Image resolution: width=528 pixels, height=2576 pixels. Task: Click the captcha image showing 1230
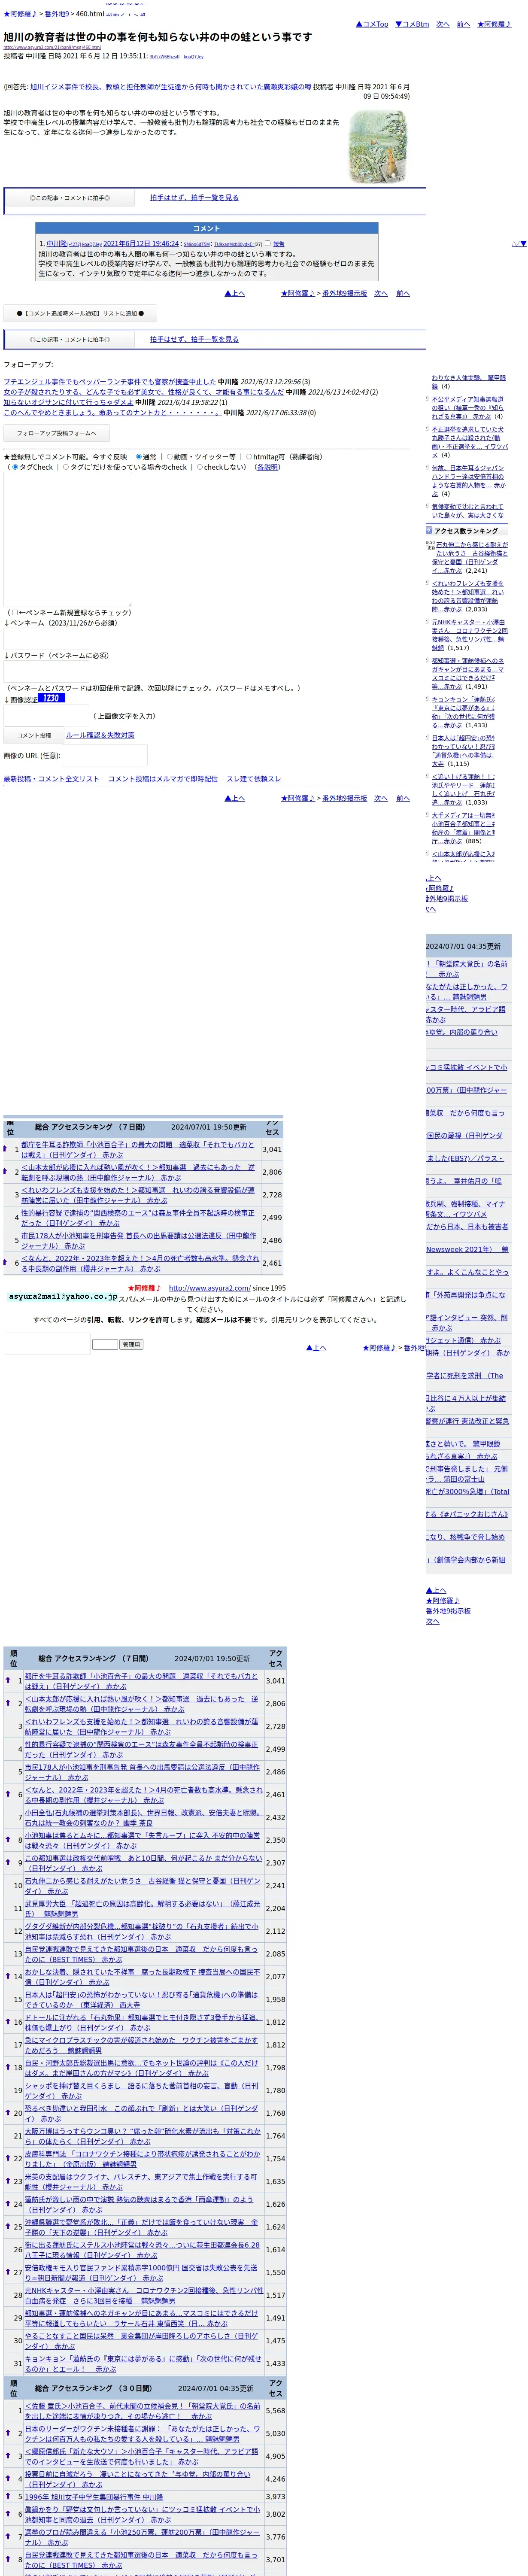[51, 698]
